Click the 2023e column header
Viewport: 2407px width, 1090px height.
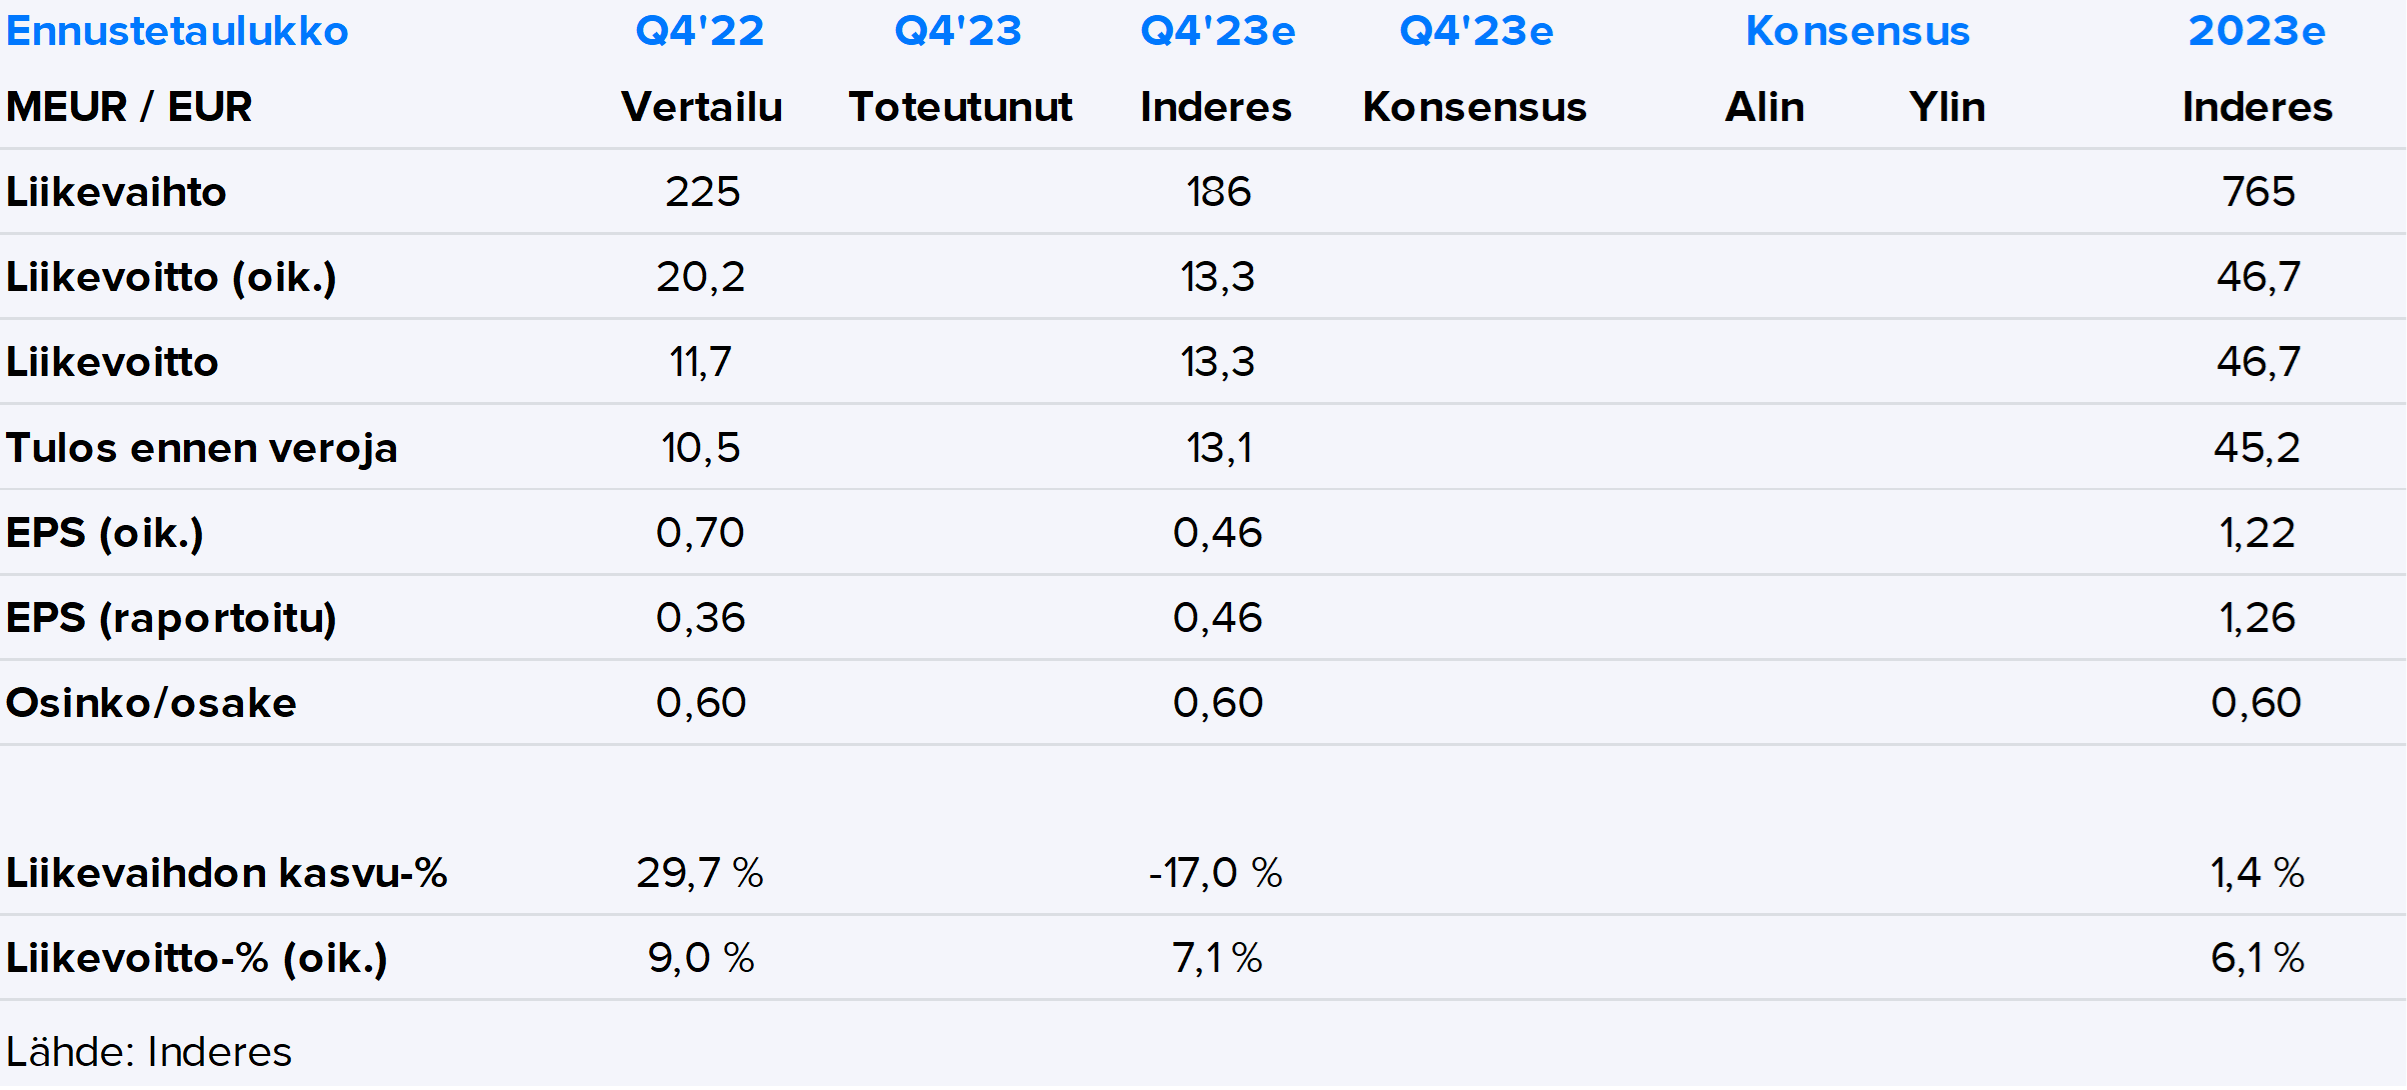[x=2256, y=32]
